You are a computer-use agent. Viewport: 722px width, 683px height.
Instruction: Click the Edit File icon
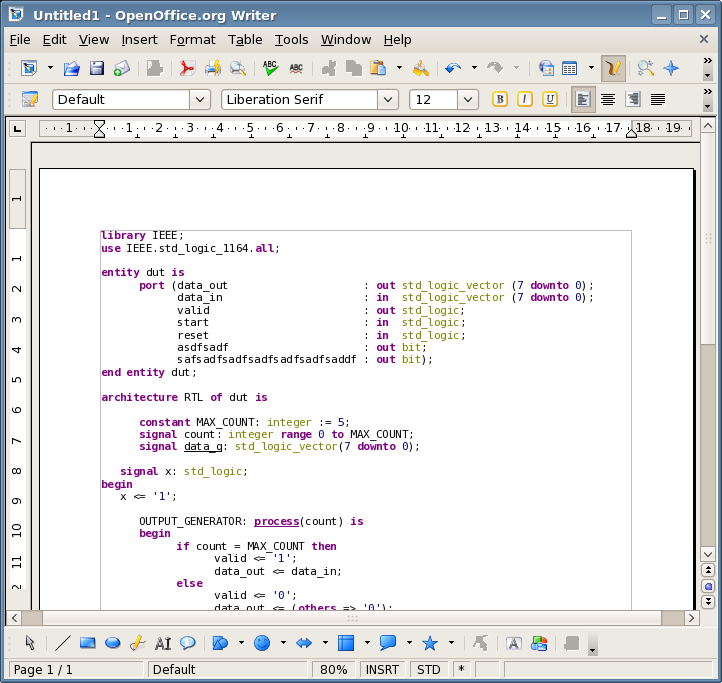154,68
